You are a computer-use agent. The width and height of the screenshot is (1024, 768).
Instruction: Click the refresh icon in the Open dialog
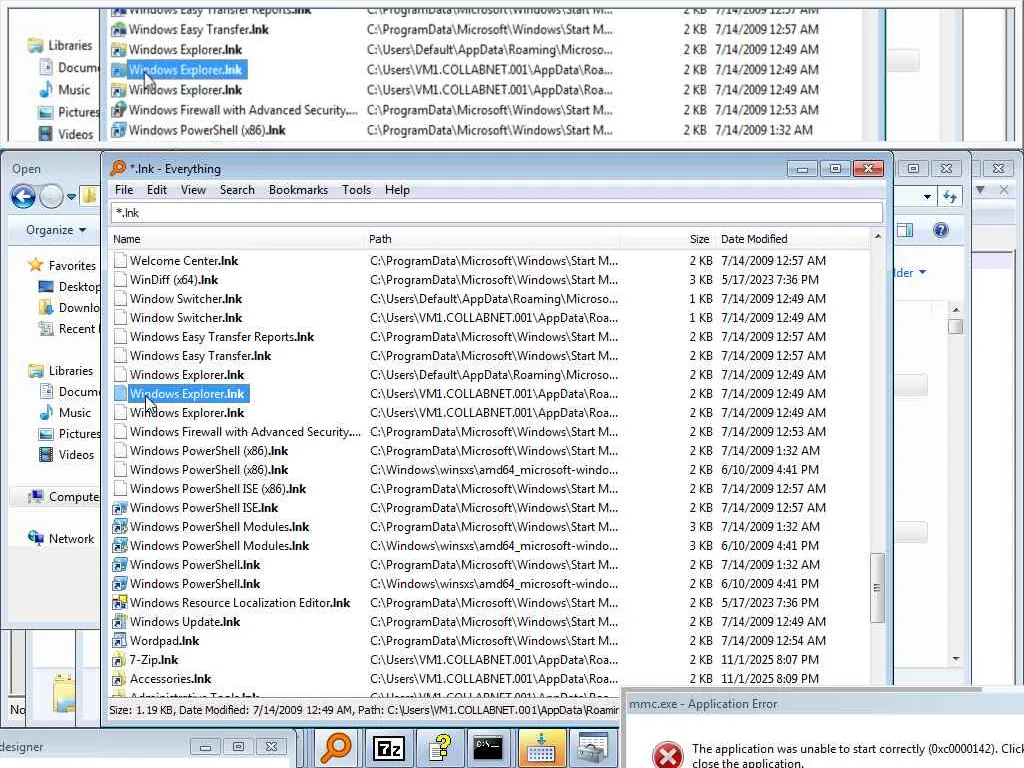tap(950, 197)
